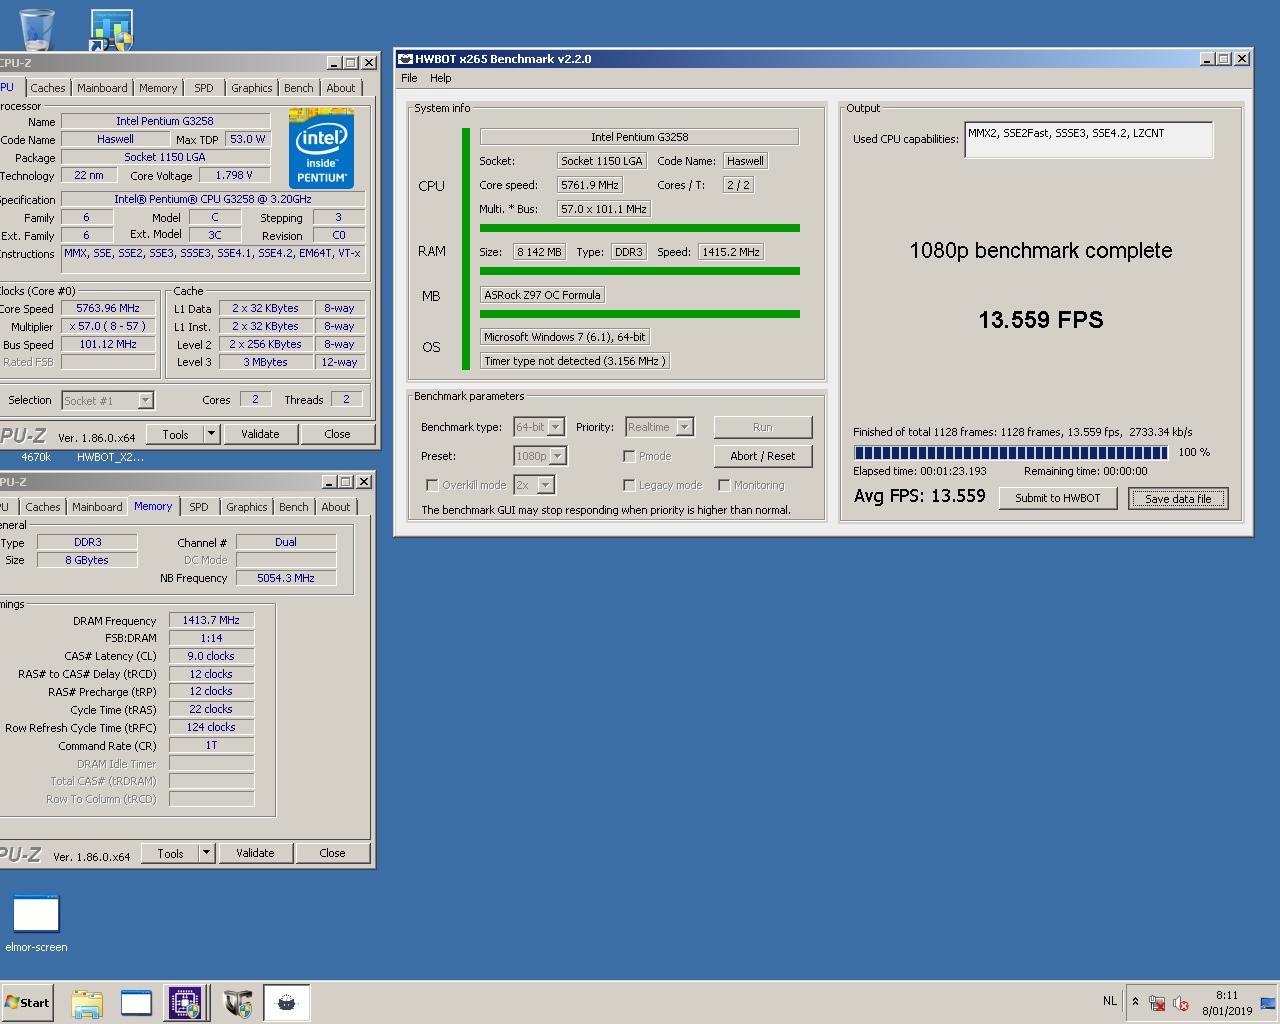Open the Help menu in HWBOT x265 Benchmark
The image size is (1280, 1024).
click(x=440, y=78)
